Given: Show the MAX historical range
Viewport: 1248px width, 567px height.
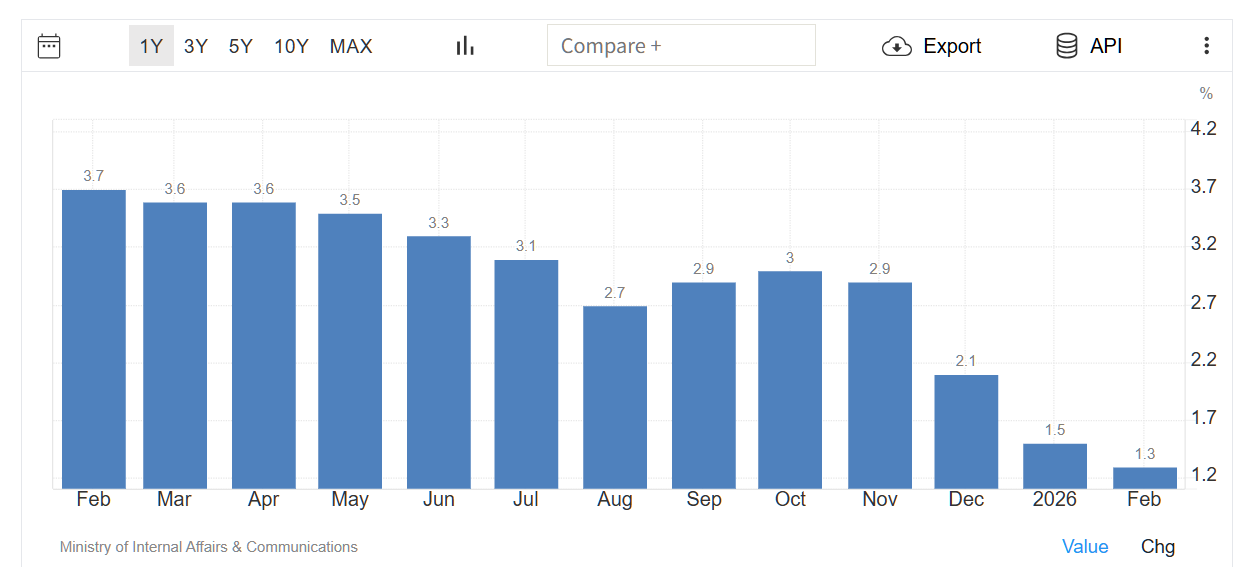Looking at the screenshot, I should pos(351,46).
